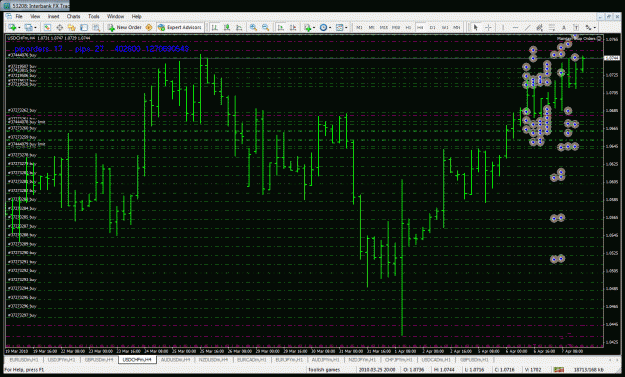Screen dimensions: 625x377
Task: Toggle the MN monthly timeframe
Action: [457, 27]
